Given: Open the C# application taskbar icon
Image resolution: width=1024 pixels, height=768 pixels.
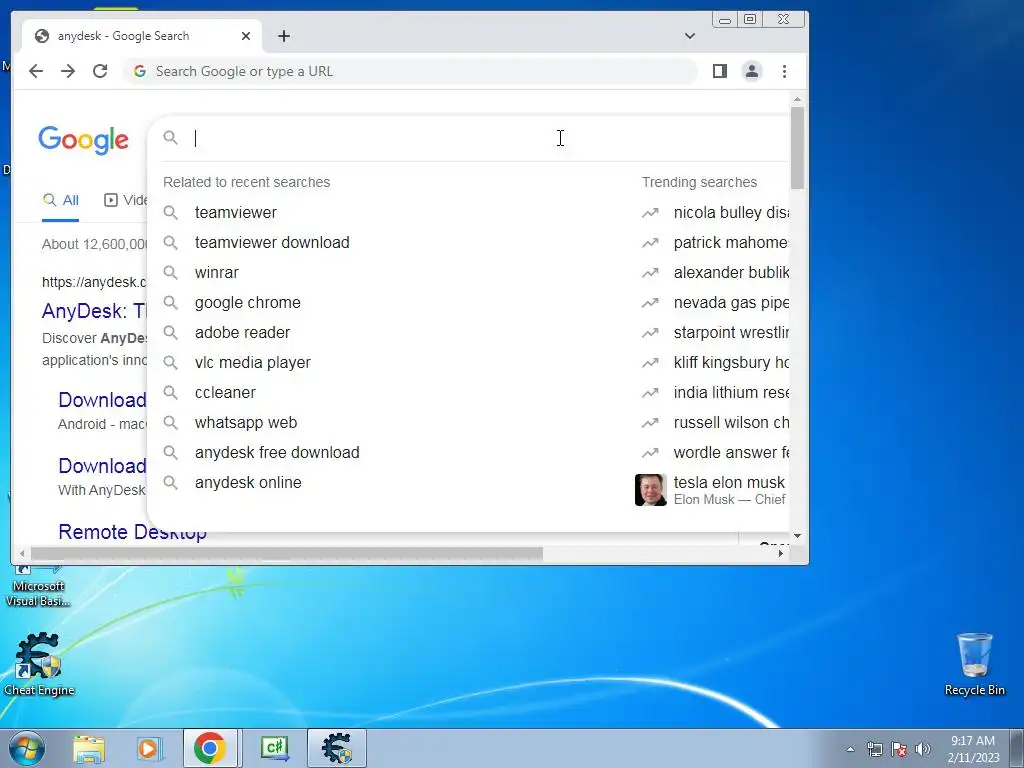Looking at the screenshot, I should click(274, 748).
